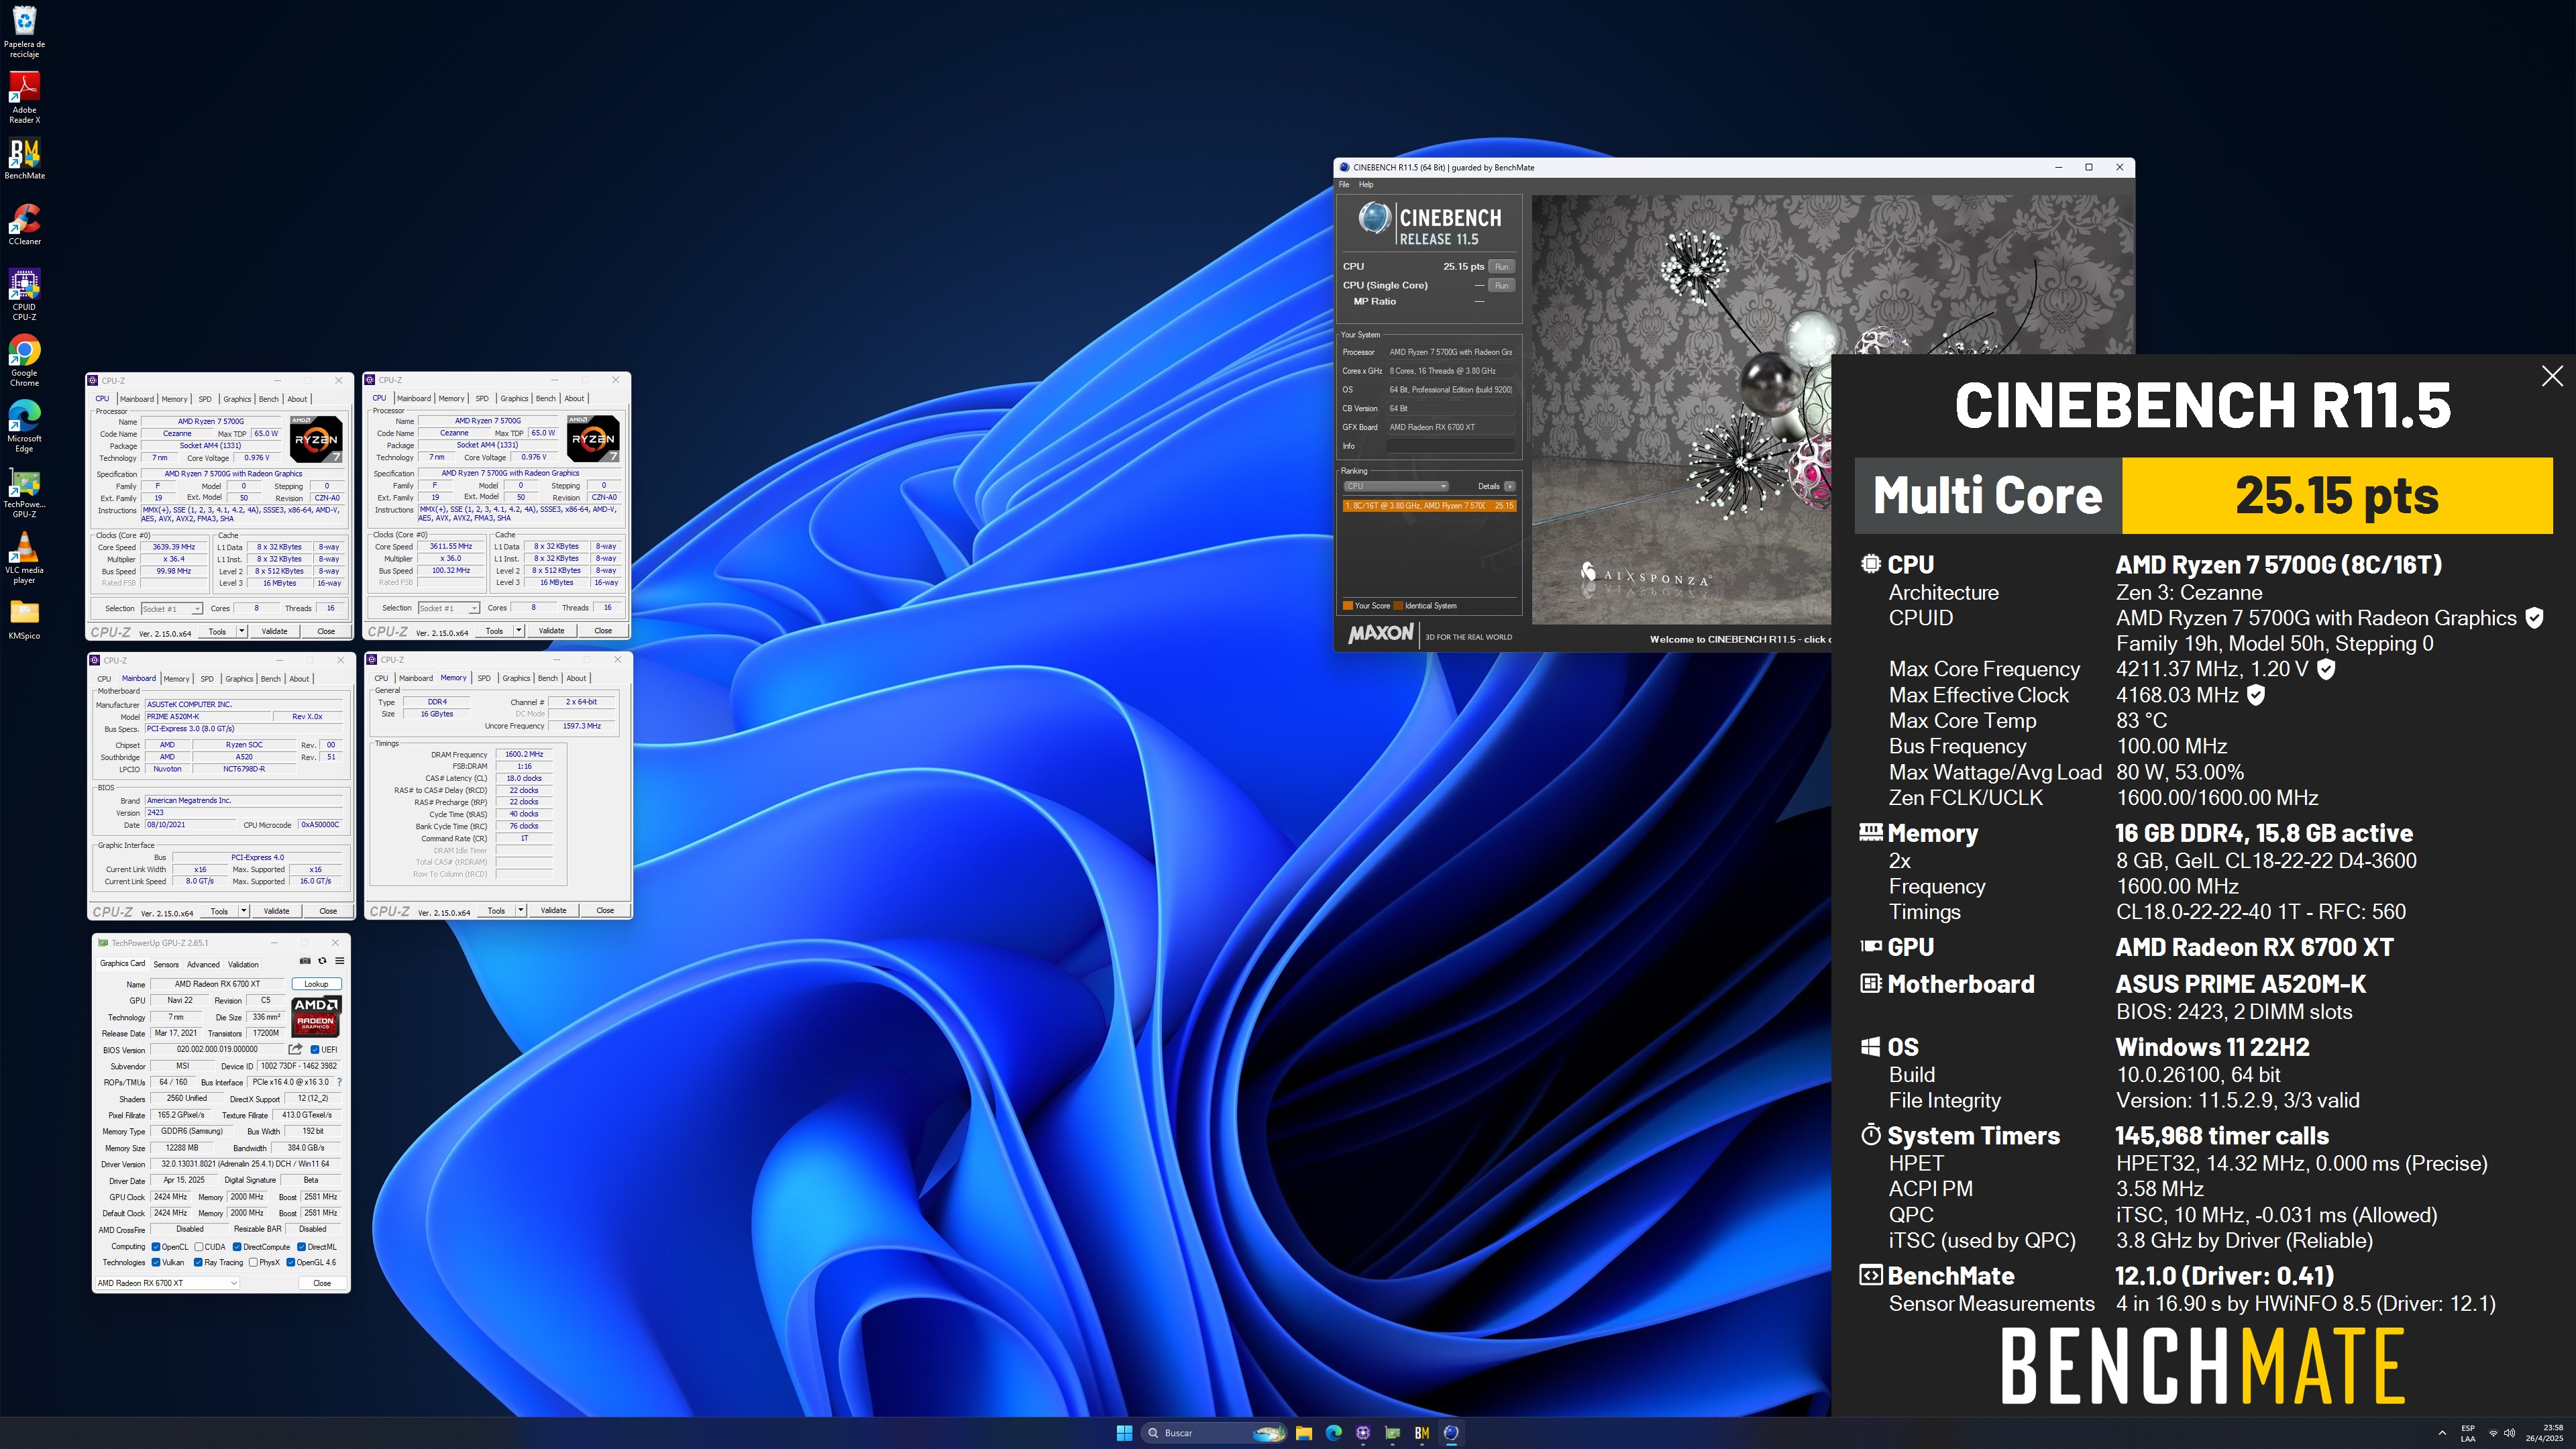Open the Help menu in Cinebench
The height and width of the screenshot is (1449, 2576).
[x=1366, y=184]
